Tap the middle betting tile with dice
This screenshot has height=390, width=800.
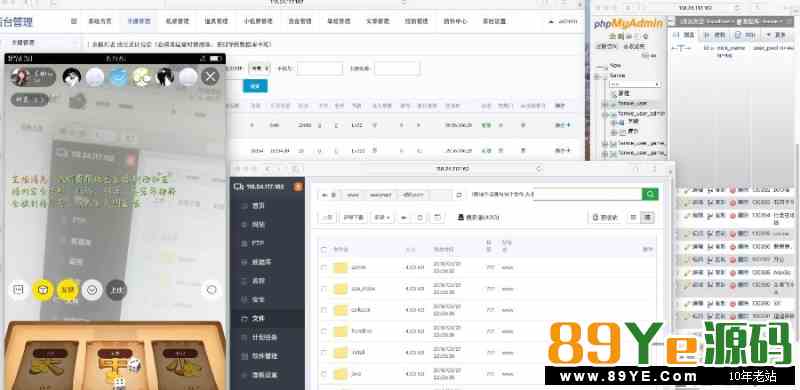point(115,365)
